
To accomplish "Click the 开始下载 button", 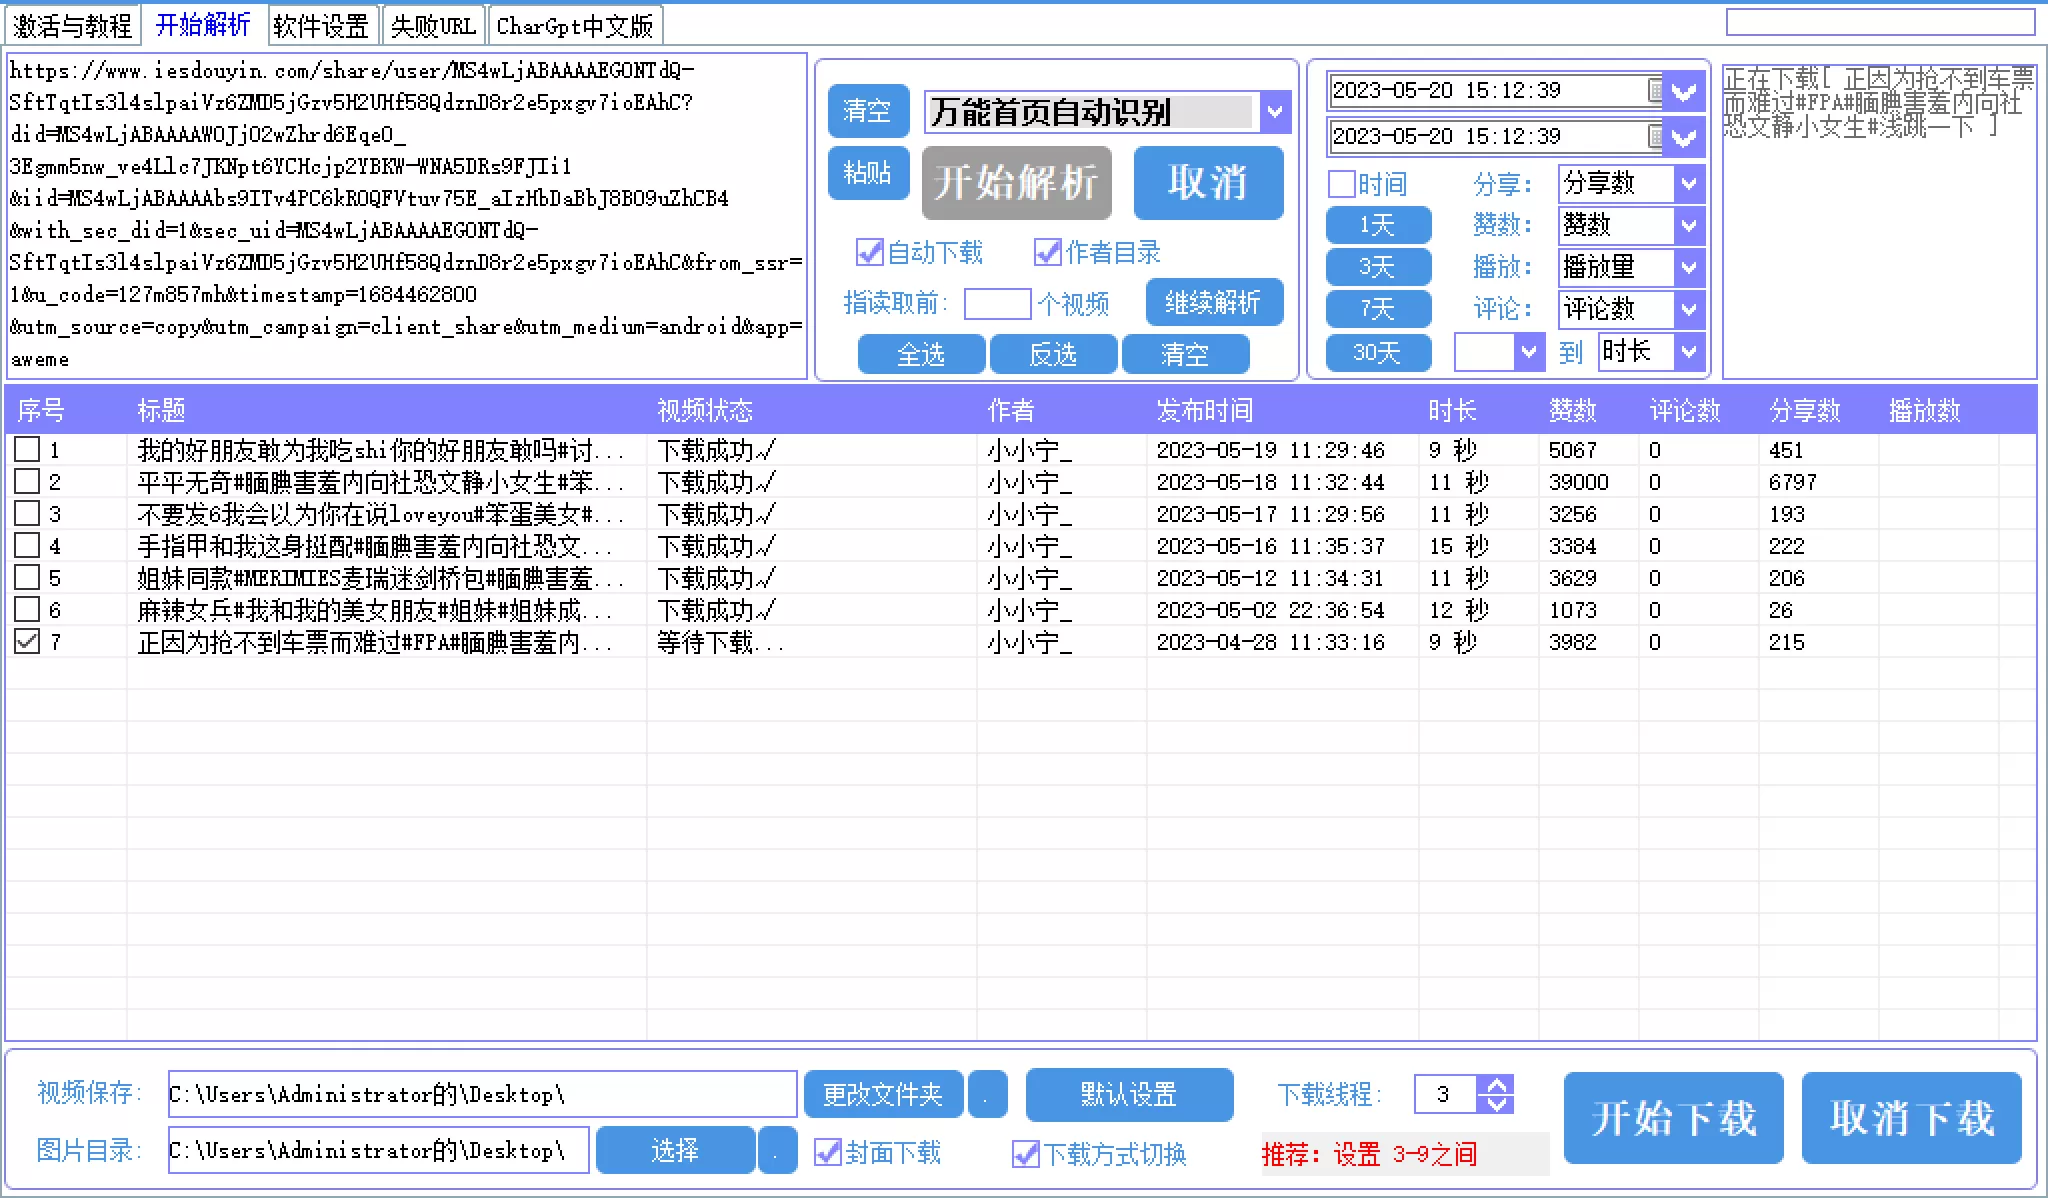I will click(x=1673, y=1117).
